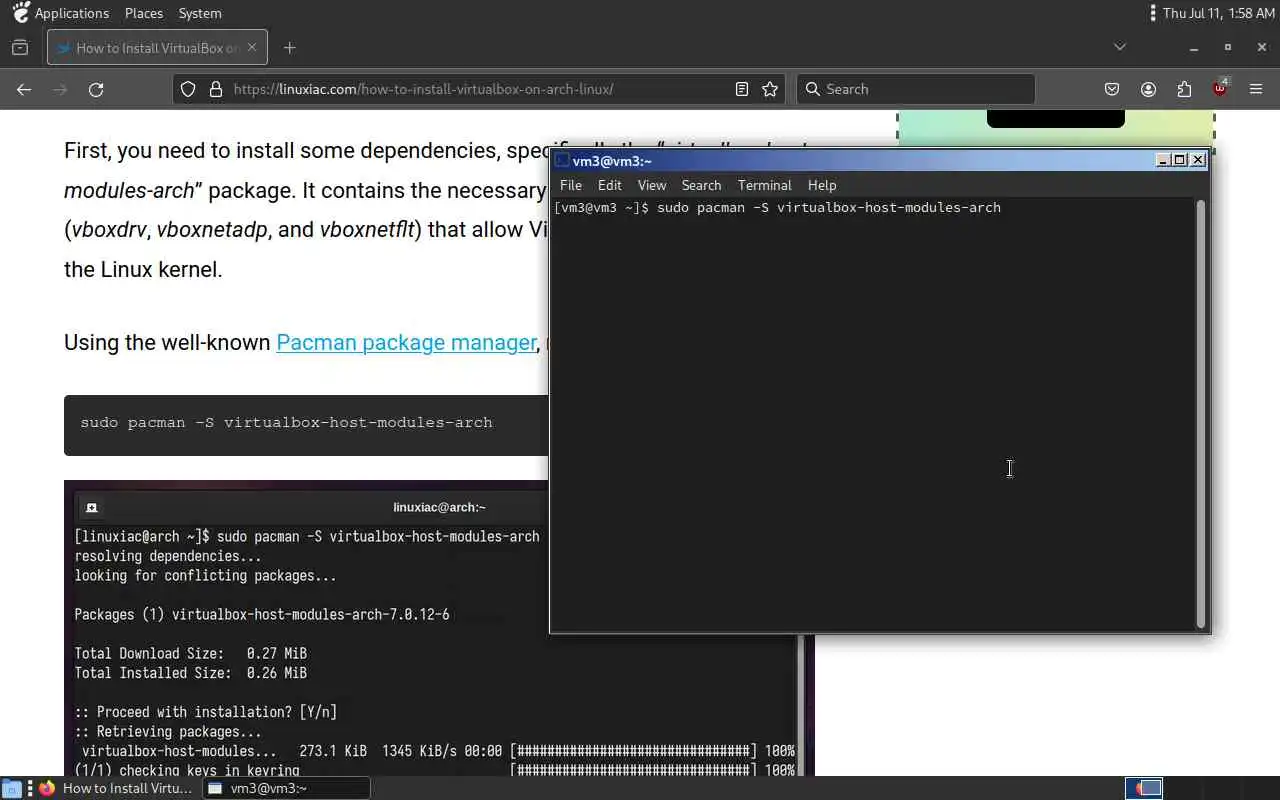
Task: Click the show desktop icon in taskbar
Action: (x=11, y=788)
